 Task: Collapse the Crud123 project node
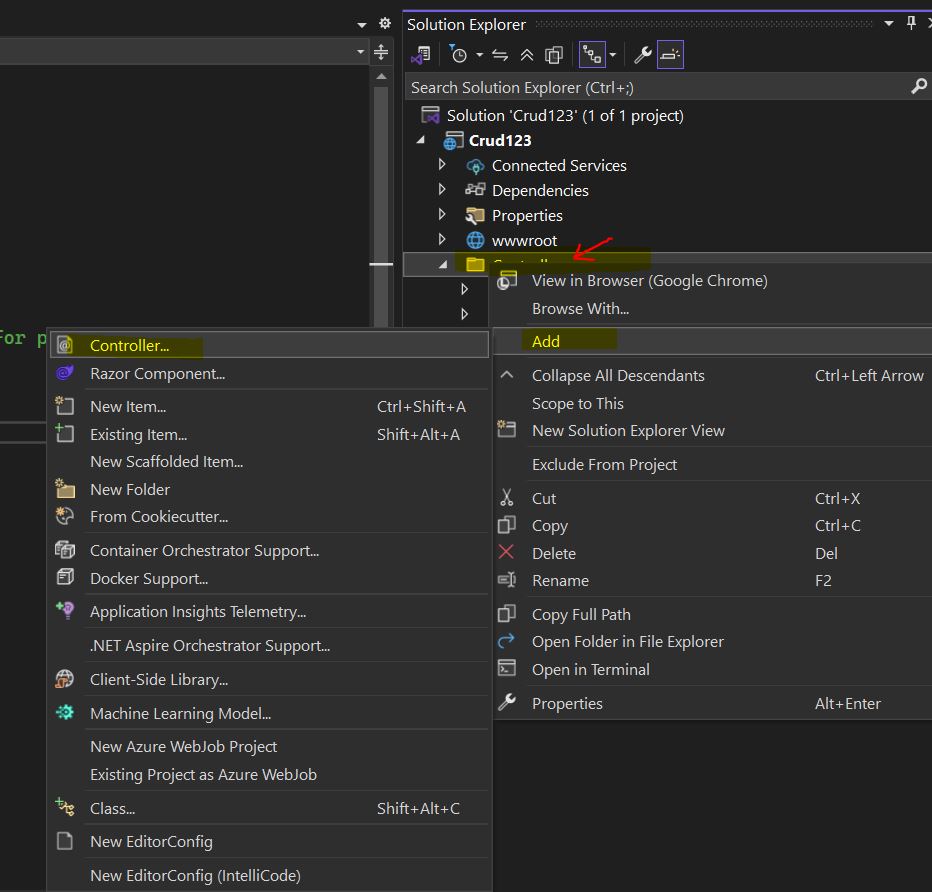coord(421,140)
